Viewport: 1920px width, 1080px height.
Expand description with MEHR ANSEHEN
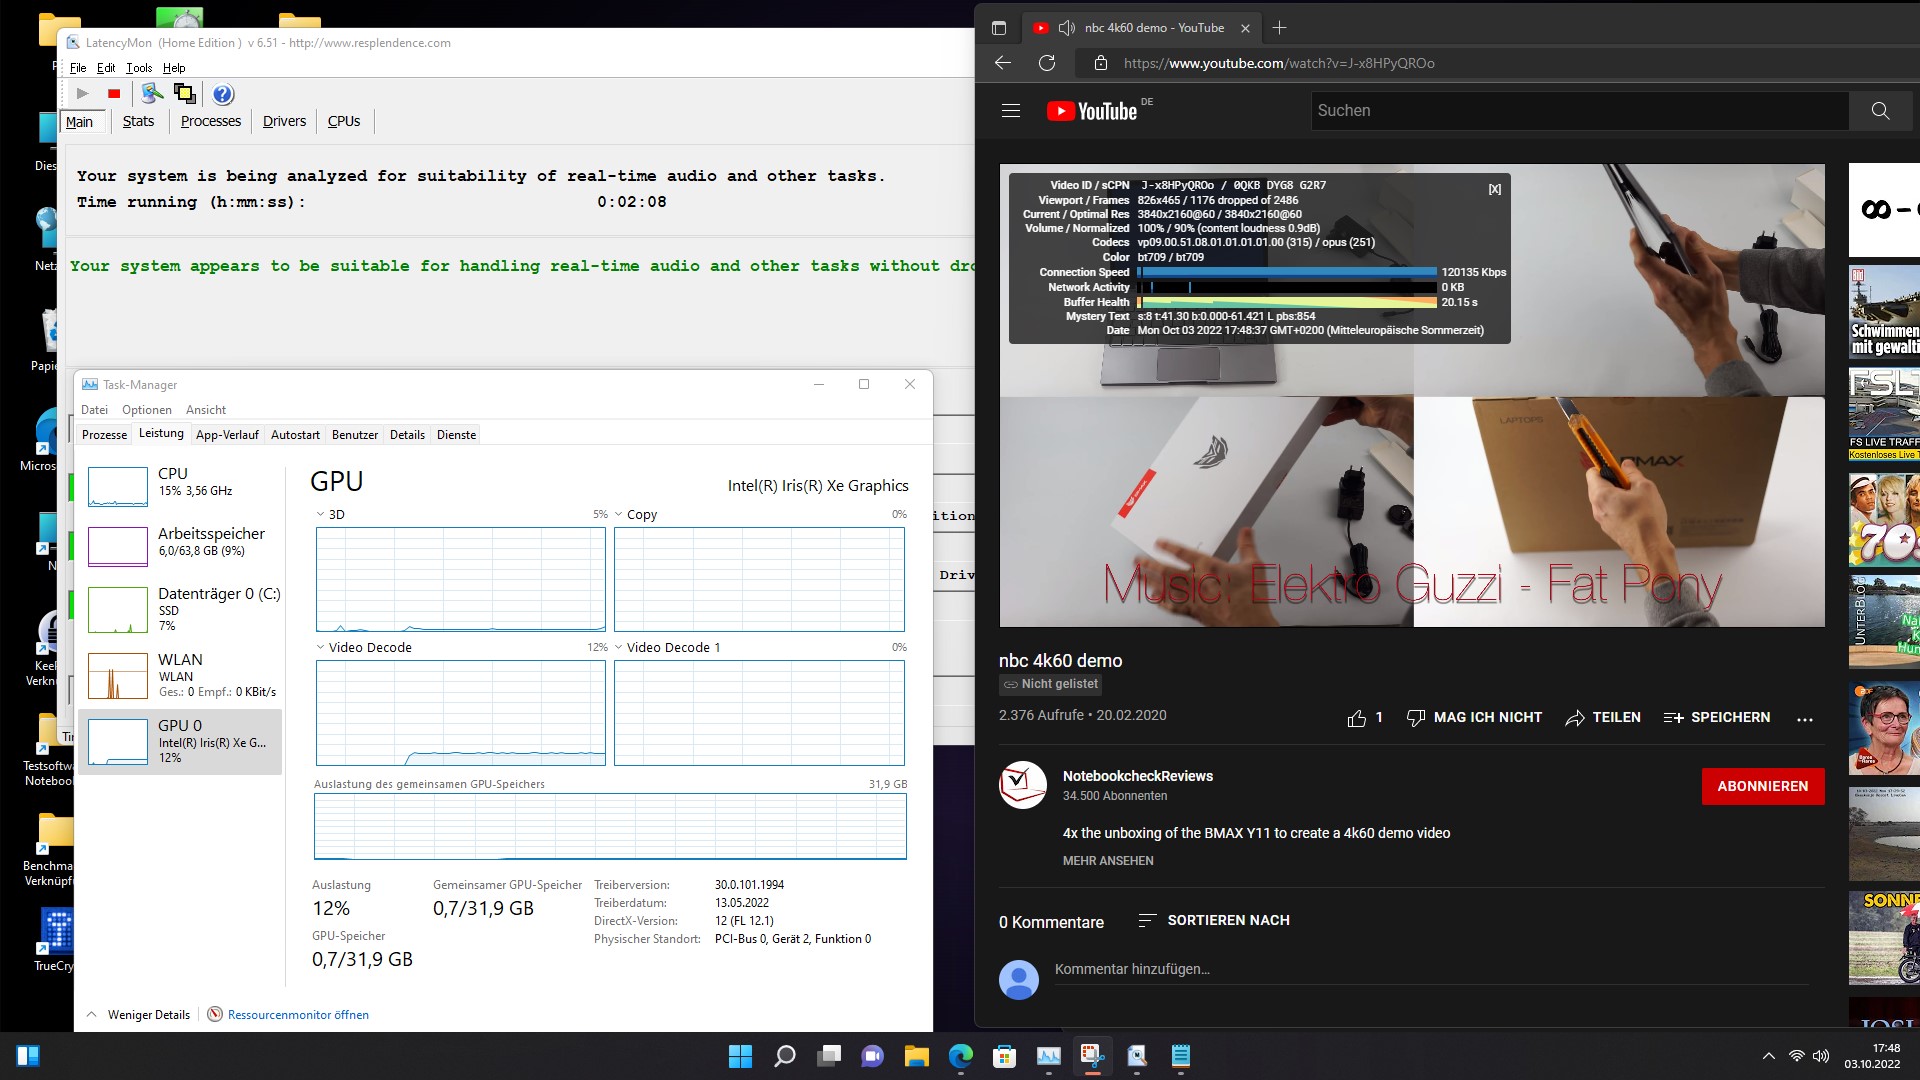click(x=1108, y=861)
